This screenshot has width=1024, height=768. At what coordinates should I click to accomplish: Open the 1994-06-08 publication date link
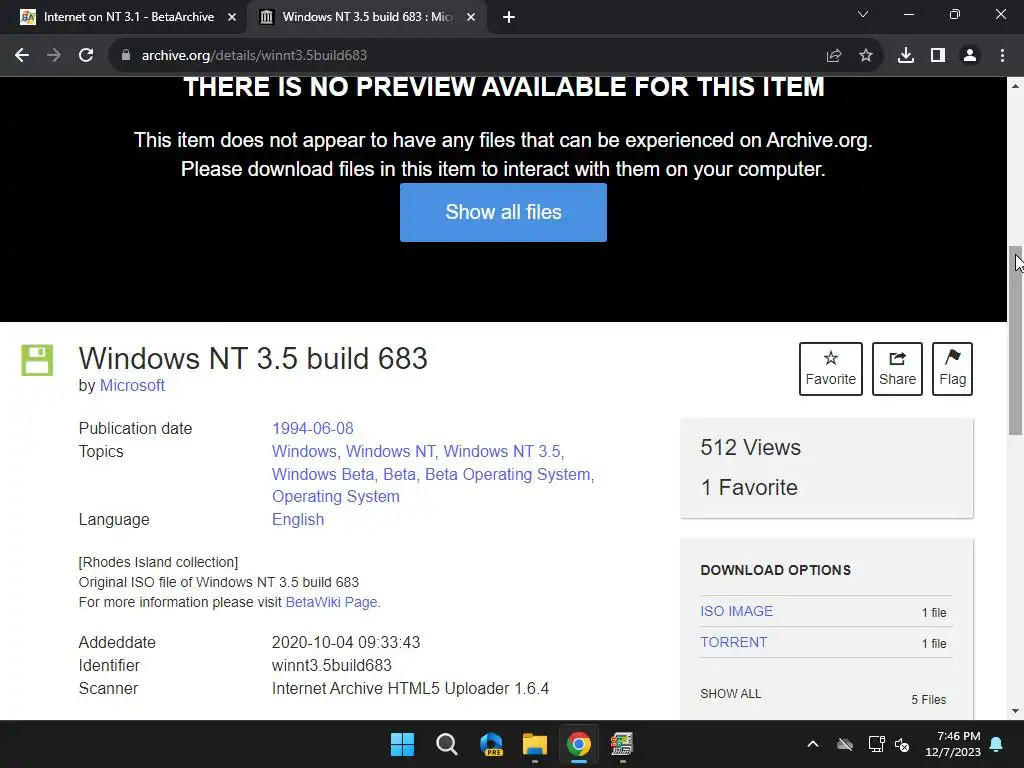(312, 428)
